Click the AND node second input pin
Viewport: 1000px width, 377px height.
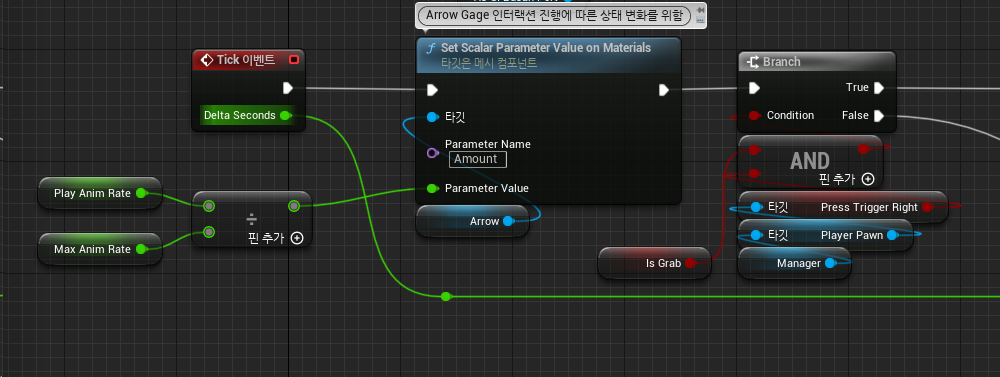[x=754, y=174]
